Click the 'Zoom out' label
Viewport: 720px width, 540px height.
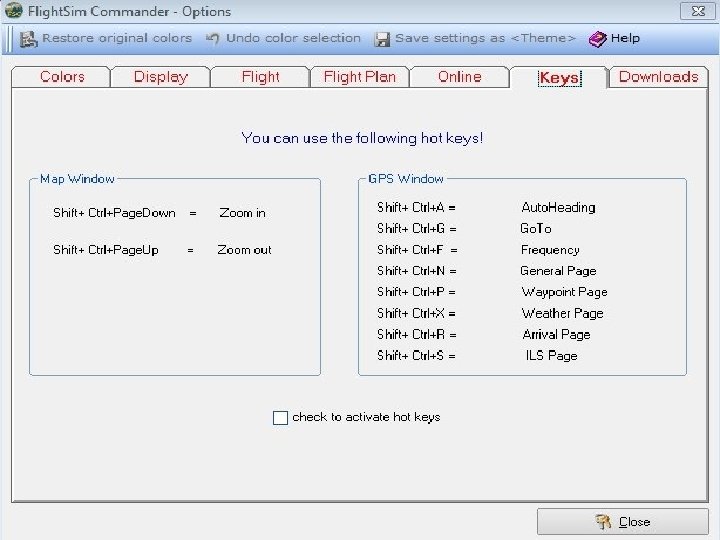click(x=244, y=250)
